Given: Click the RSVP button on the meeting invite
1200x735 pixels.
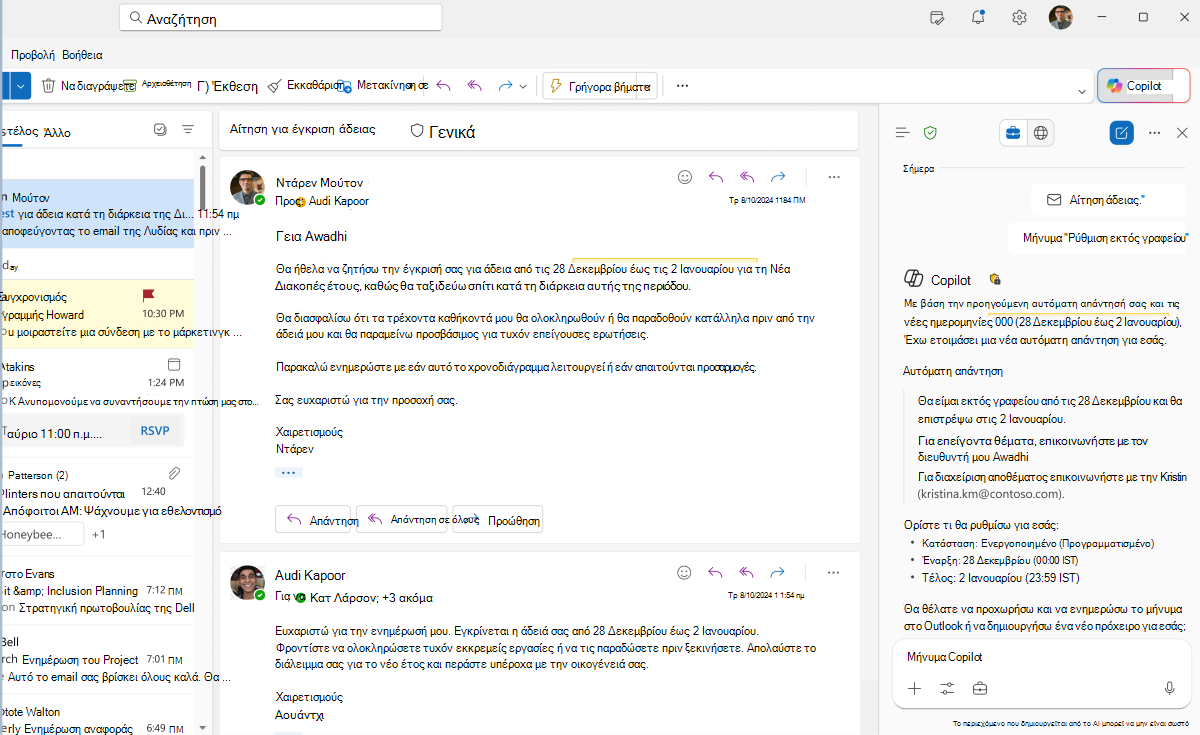Looking at the screenshot, I should point(155,431).
